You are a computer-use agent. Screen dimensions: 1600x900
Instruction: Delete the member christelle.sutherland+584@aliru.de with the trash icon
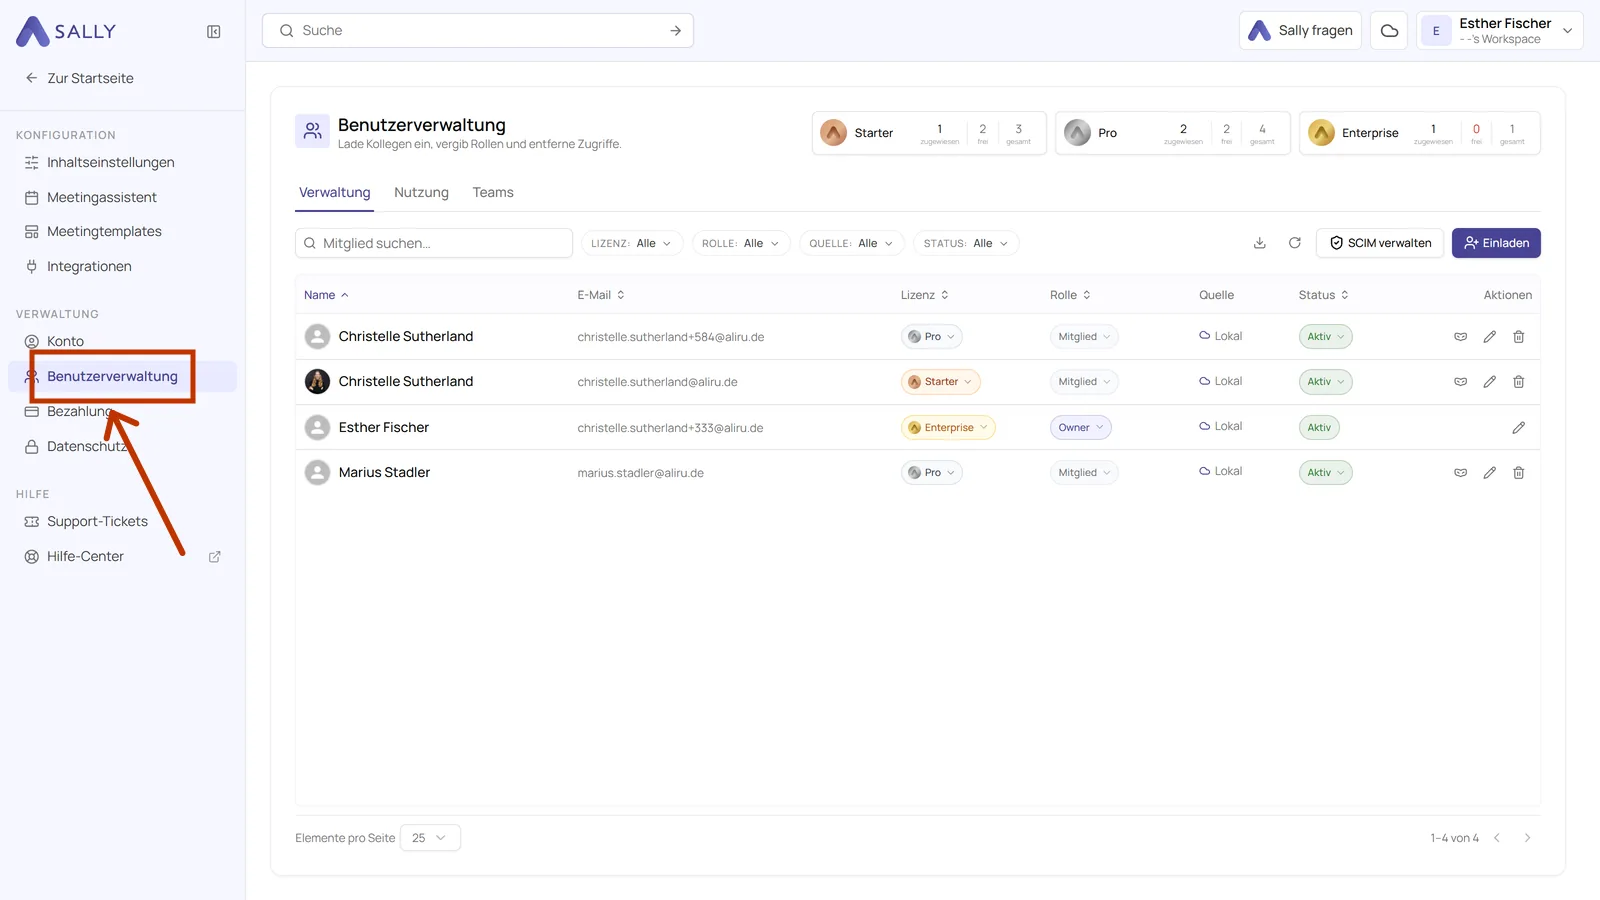(x=1519, y=337)
